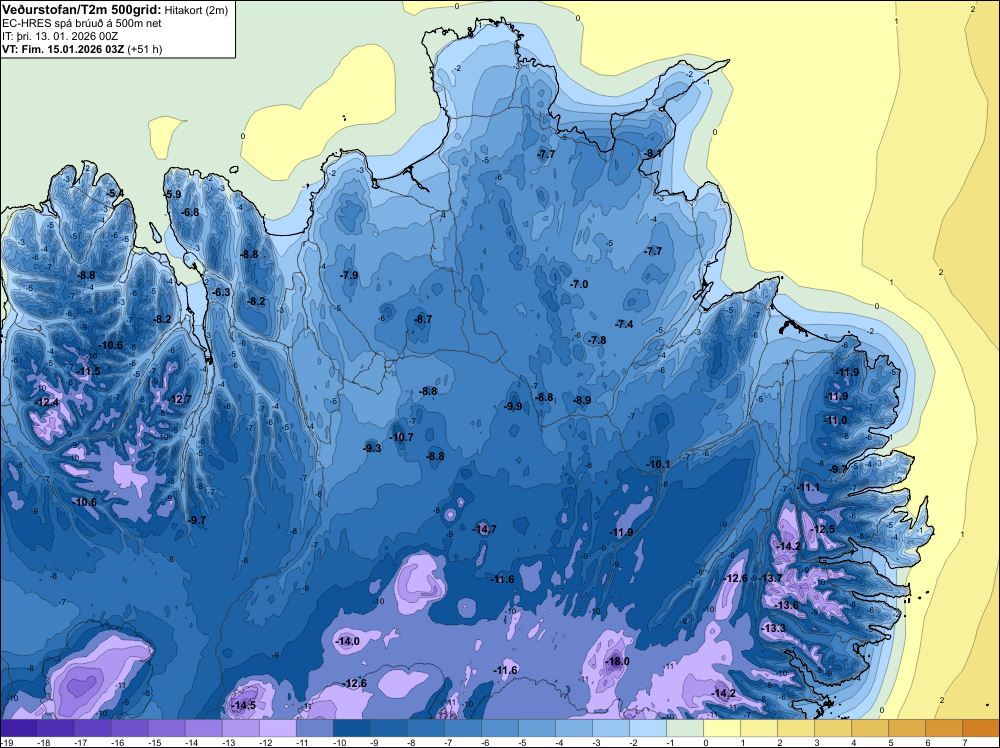Image resolution: width=1000 pixels, height=748 pixels.
Task: Select the 4 label on the legend scale
Action: point(854,742)
